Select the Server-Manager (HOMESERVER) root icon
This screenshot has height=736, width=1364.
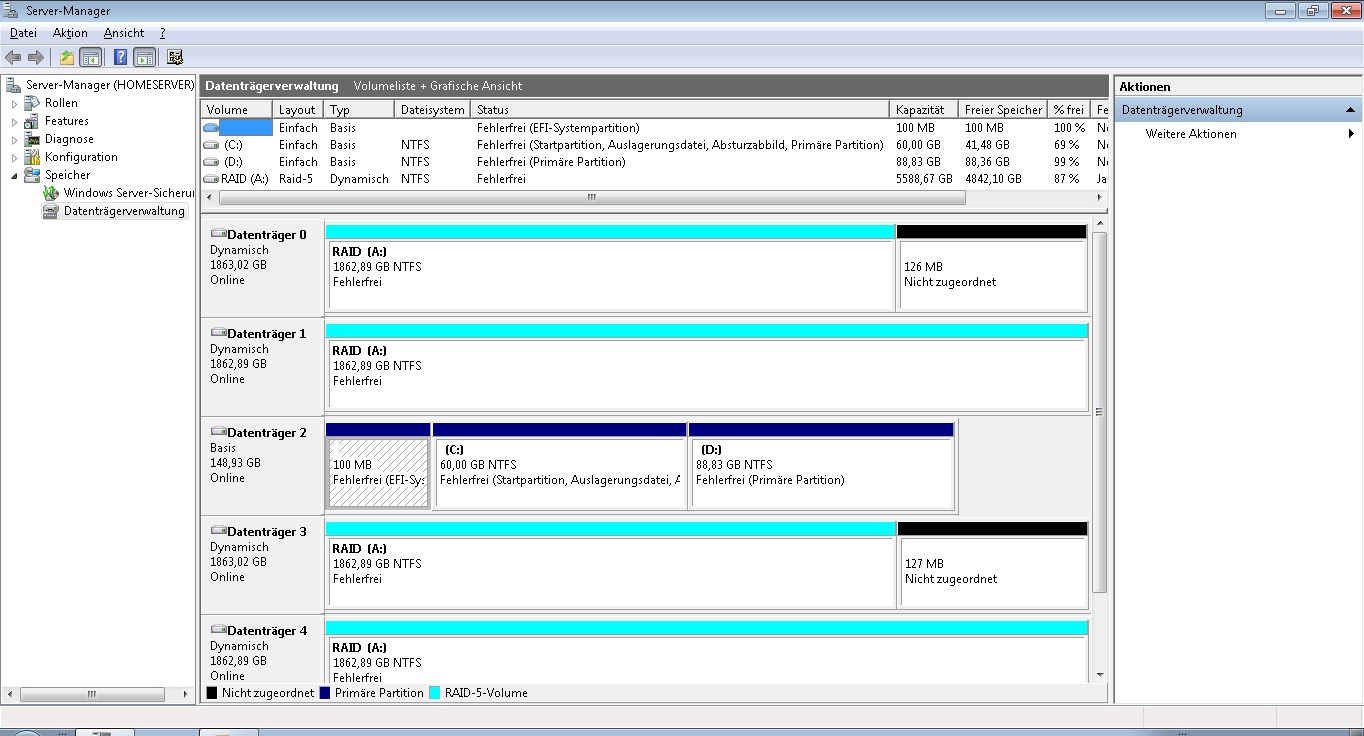[x=14, y=85]
